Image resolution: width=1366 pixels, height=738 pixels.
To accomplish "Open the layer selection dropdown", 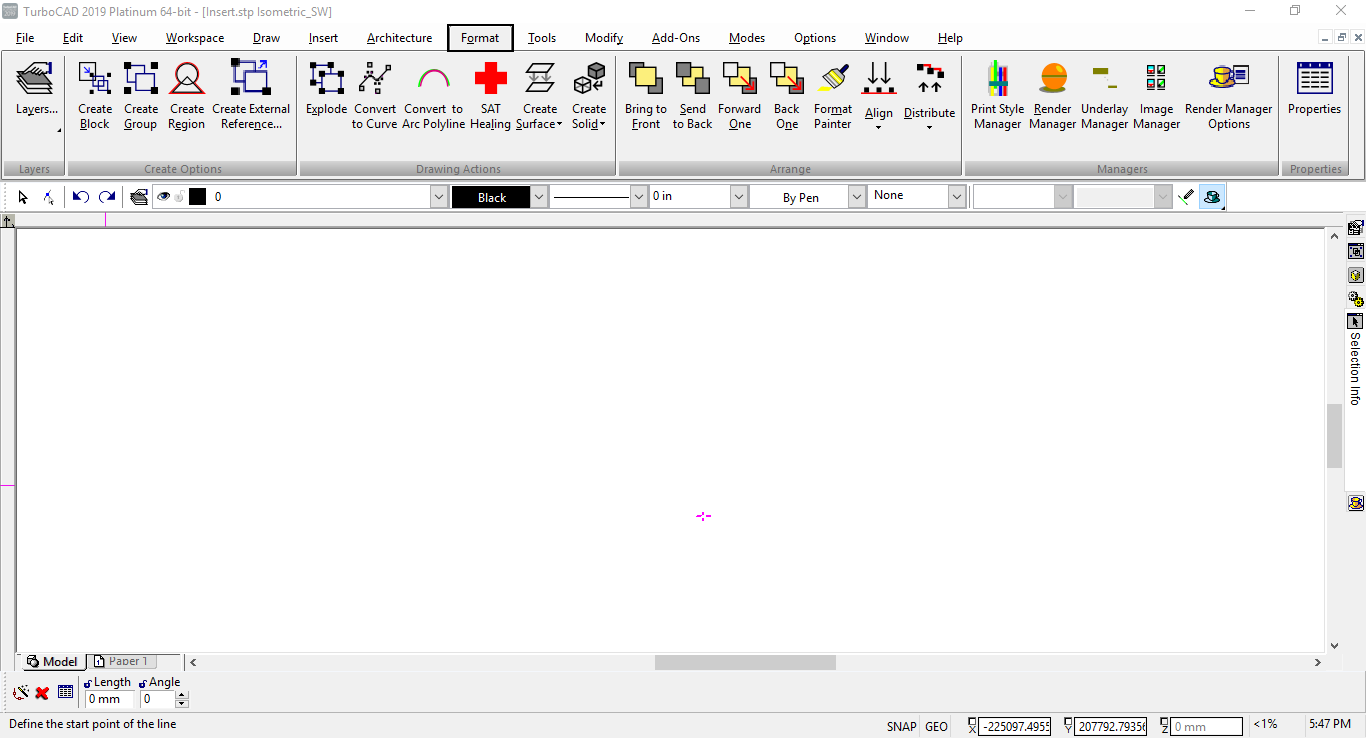I will coord(439,197).
